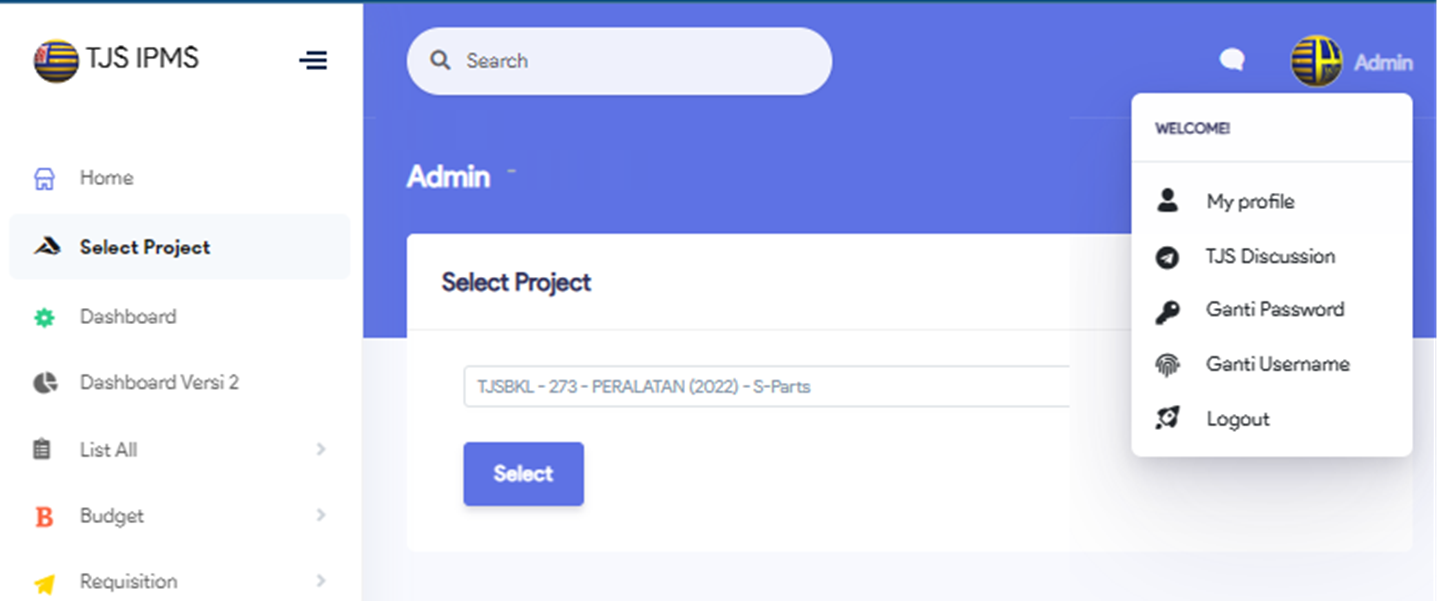
Task: Open TJS Discussion link in the menu
Action: [x=1270, y=257]
